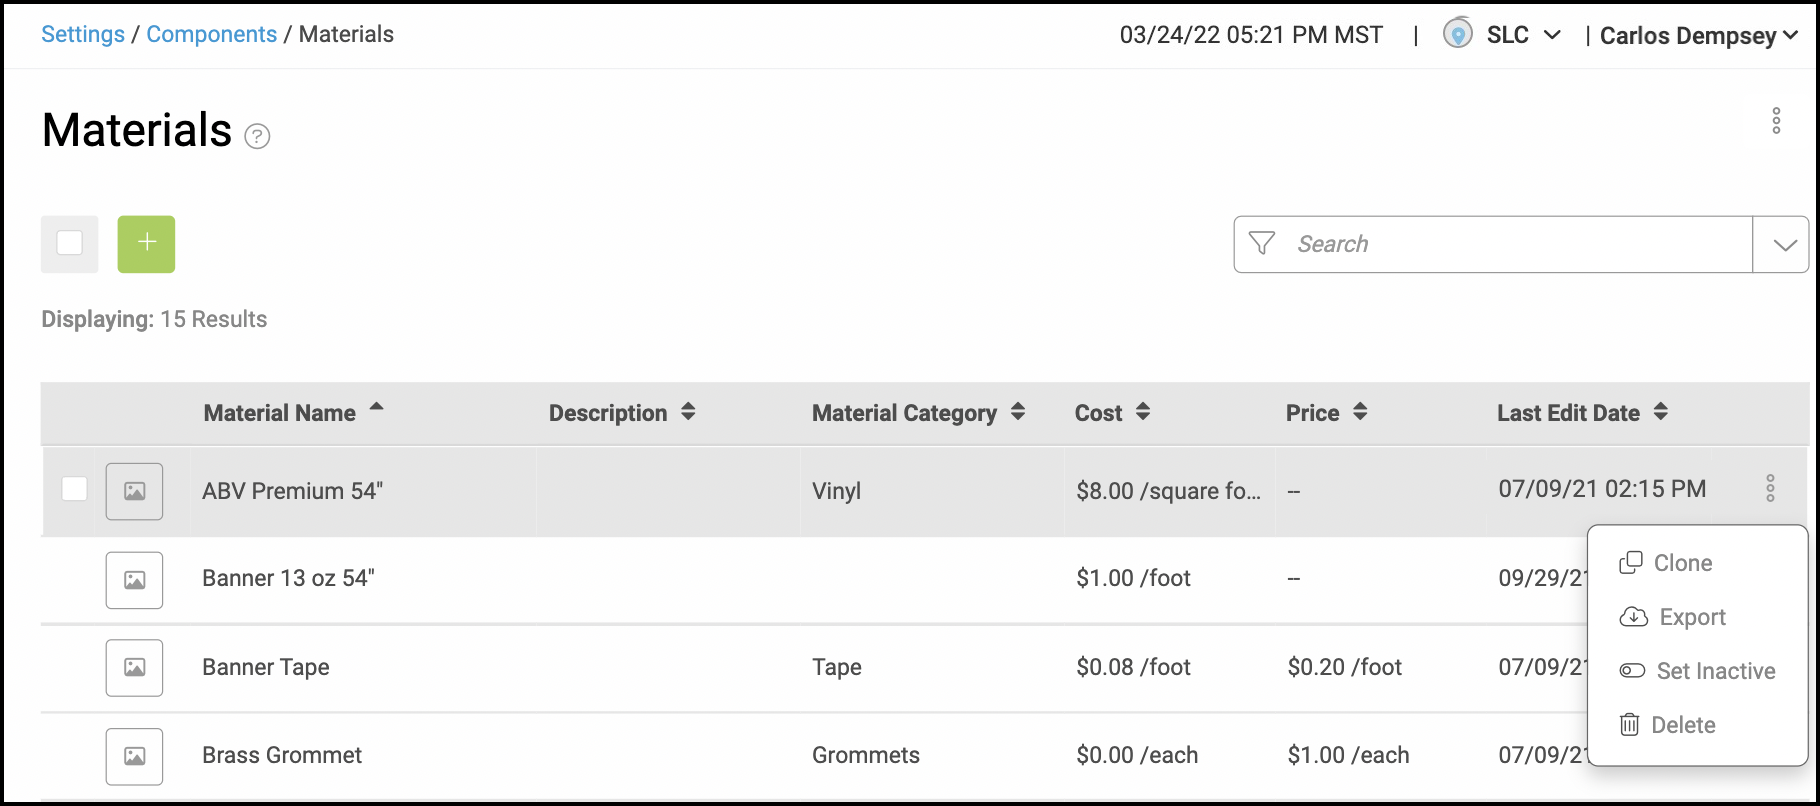Check the ABV Premium 54" row checkbox
This screenshot has height=806, width=1820.
pyautogui.click(x=75, y=489)
